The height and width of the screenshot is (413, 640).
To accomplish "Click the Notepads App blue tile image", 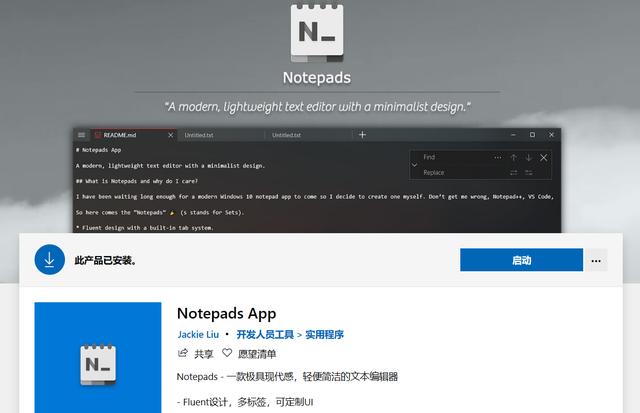I will click(x=98, y=357).
